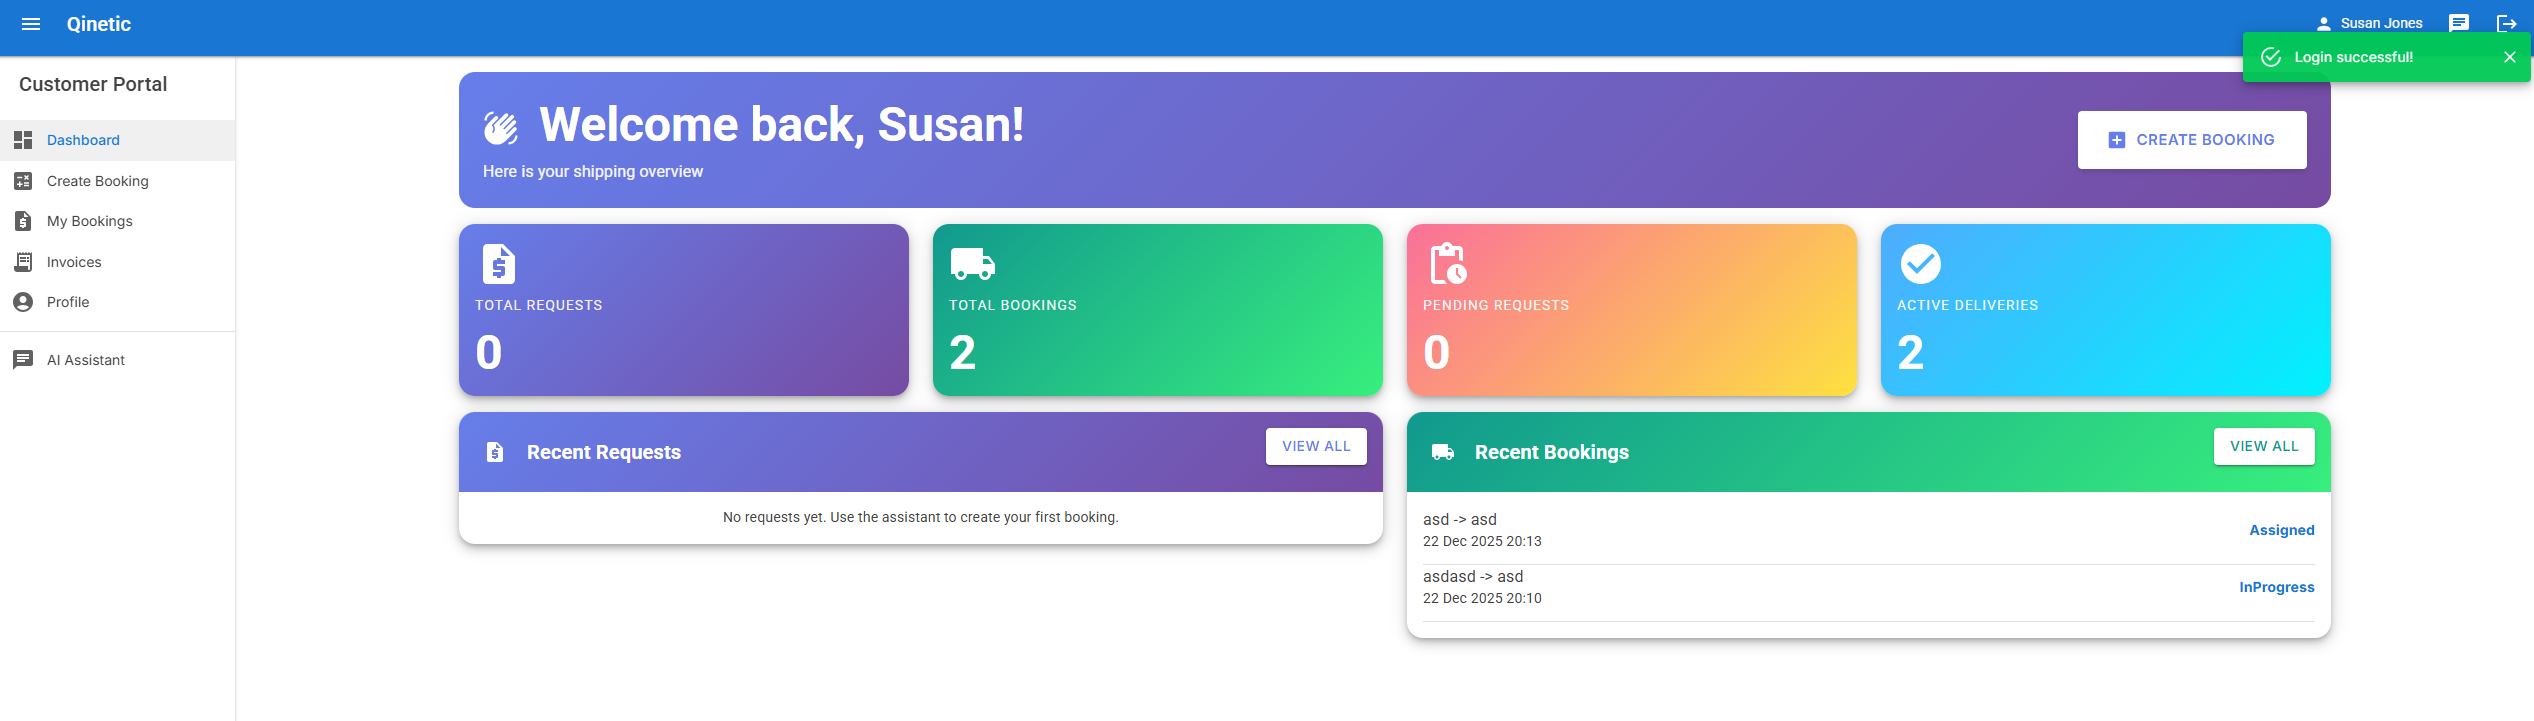2534x721 pixels.
Task: Click the Recent Requests title
Action: click(604, 452)
